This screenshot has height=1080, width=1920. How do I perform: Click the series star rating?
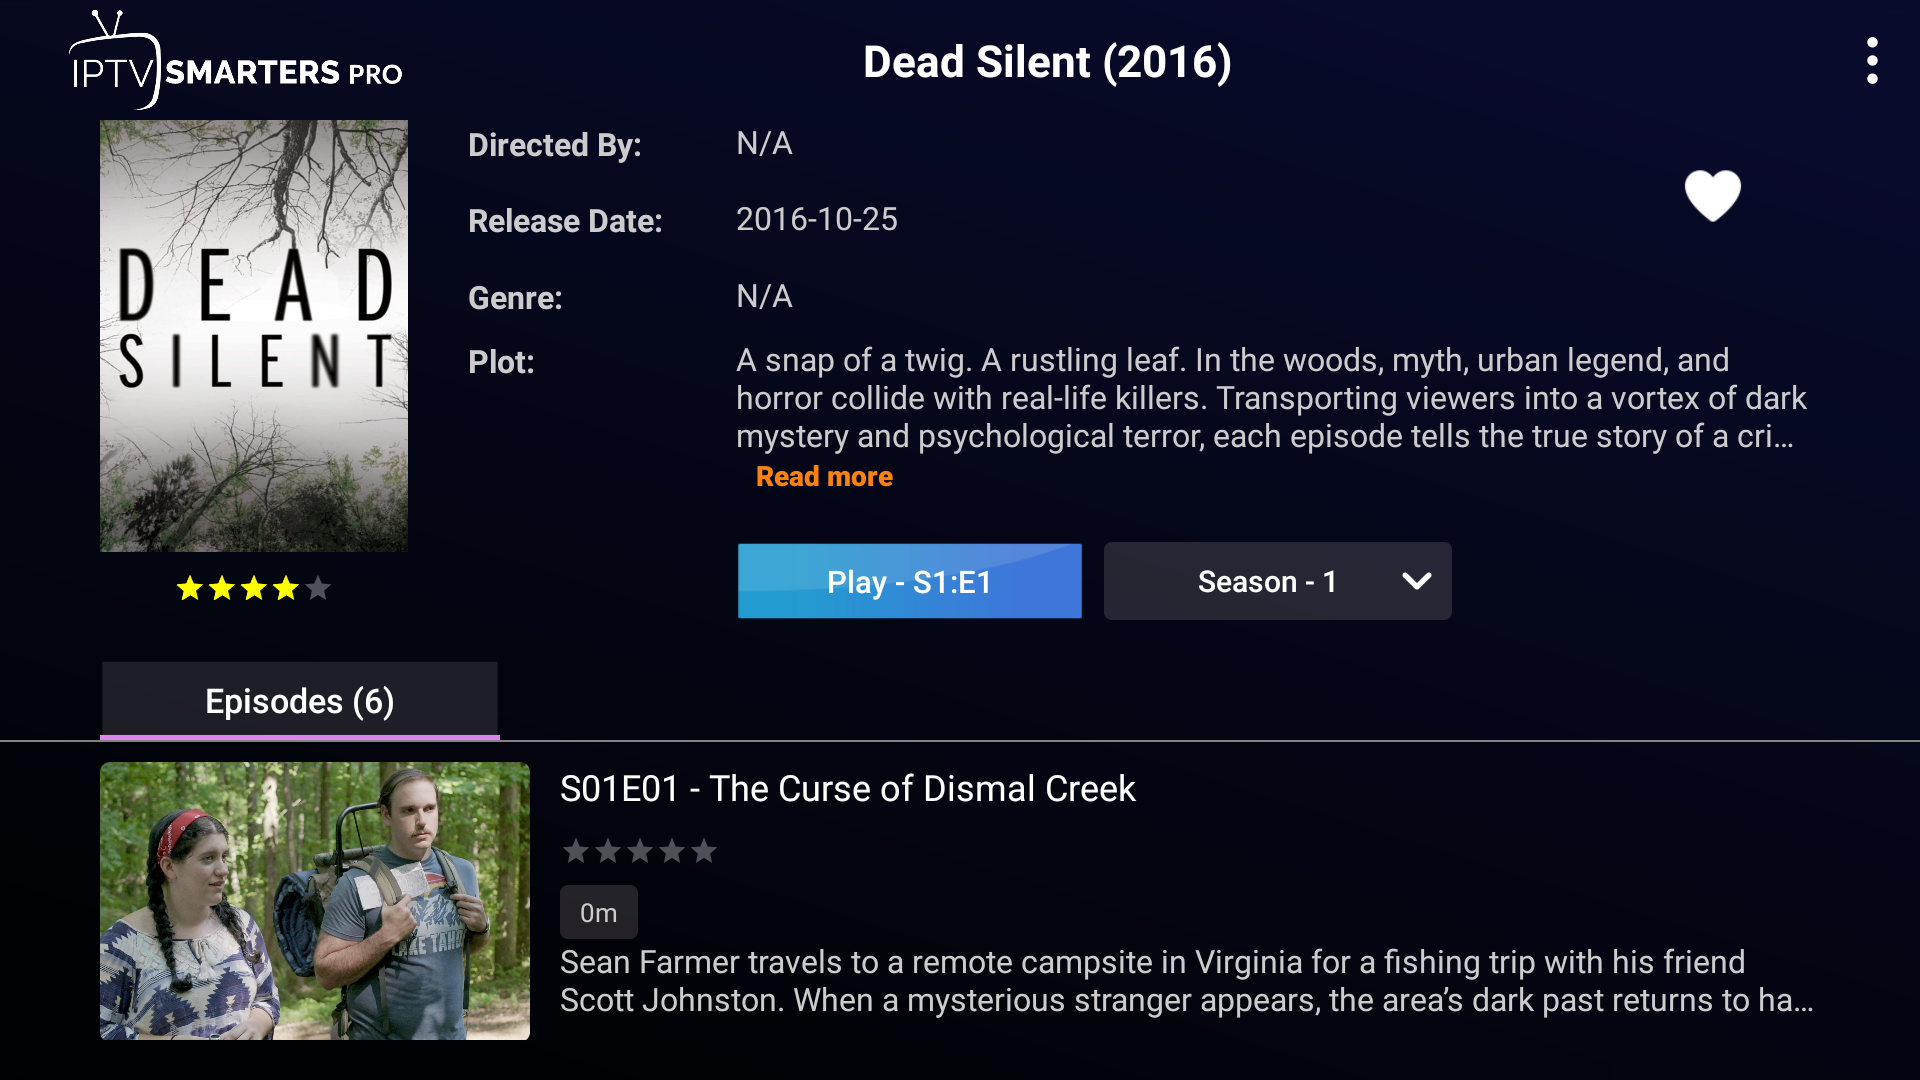coord(253,588)
